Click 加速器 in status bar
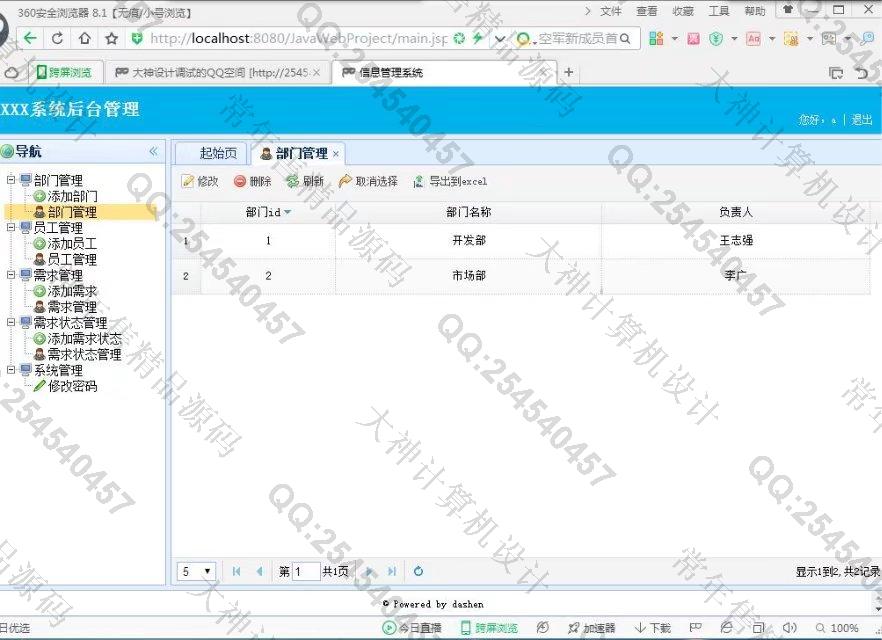 592,628
